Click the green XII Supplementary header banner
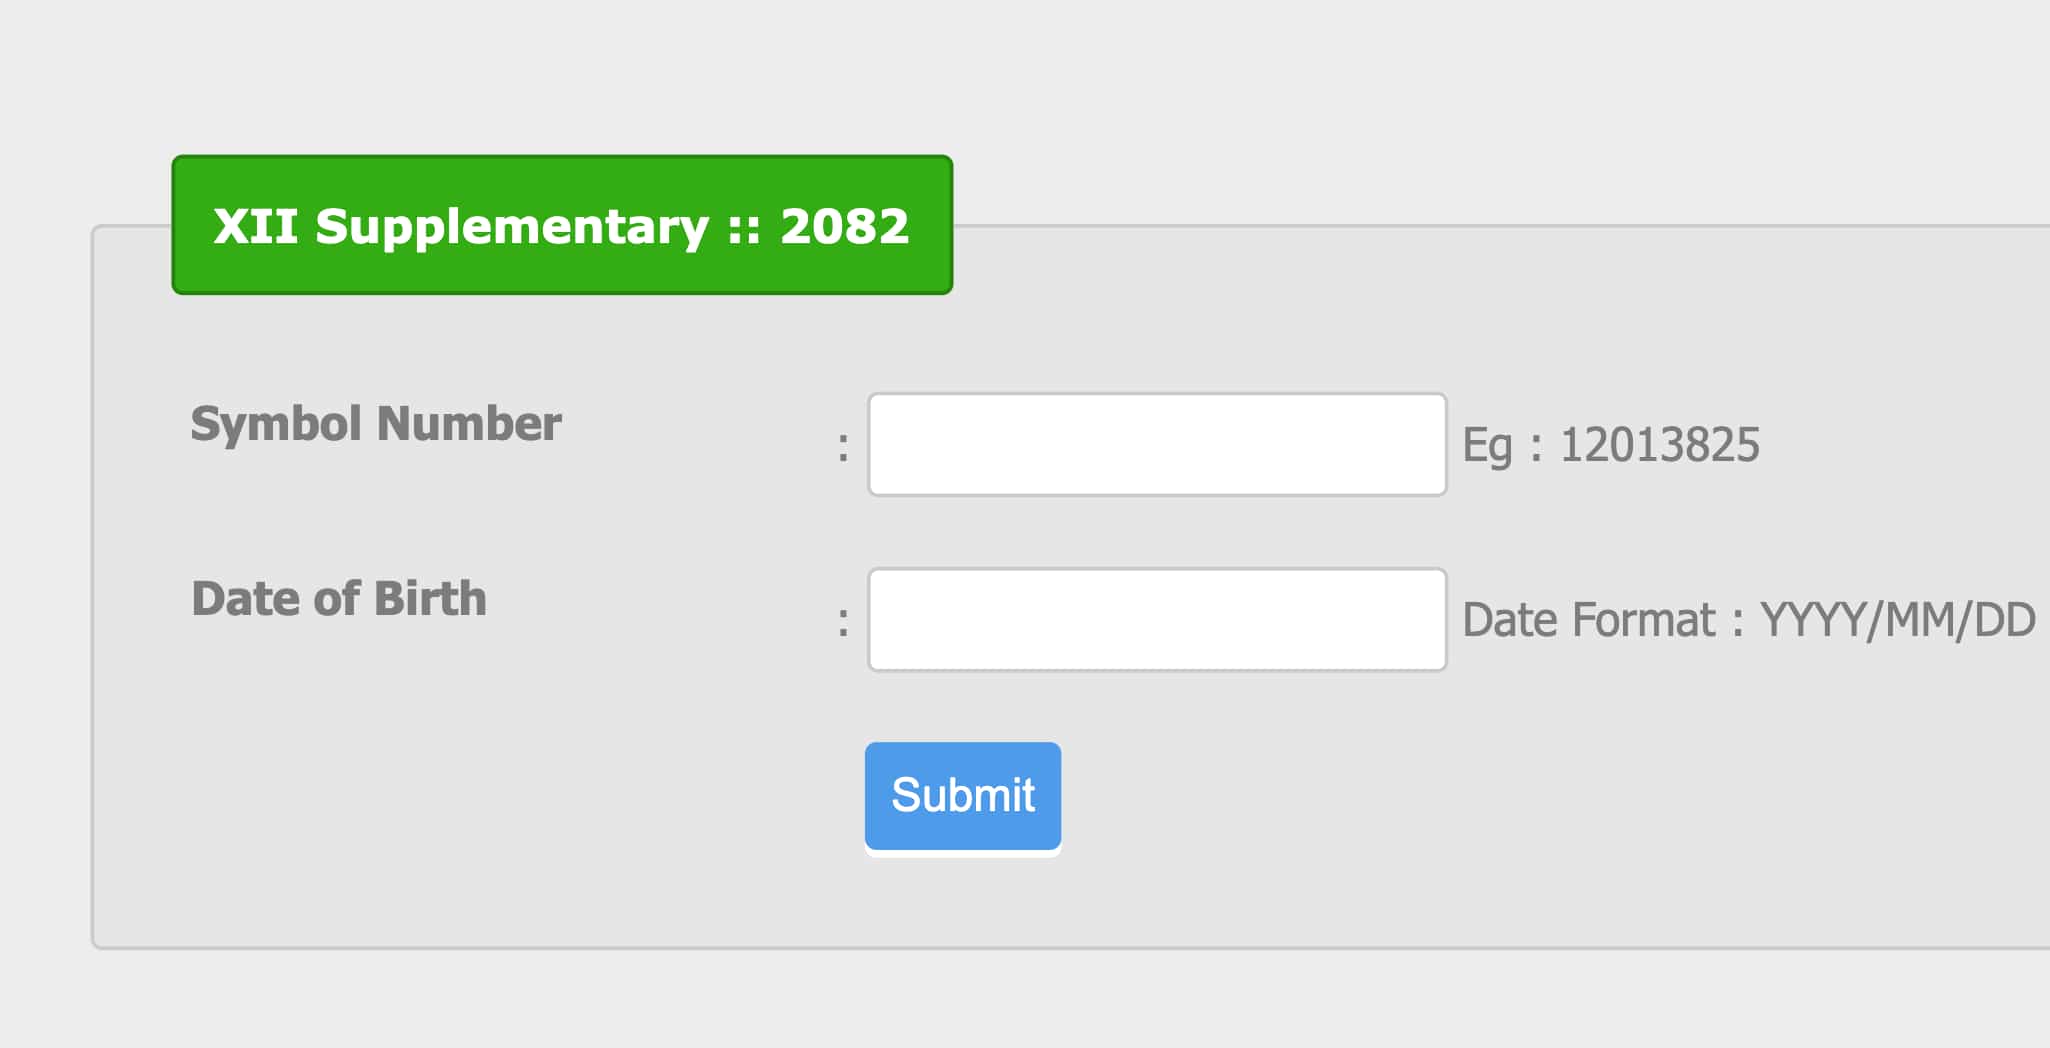Image resolution: width=2050 pixels, height=1048 pixels. coord(562,225)
